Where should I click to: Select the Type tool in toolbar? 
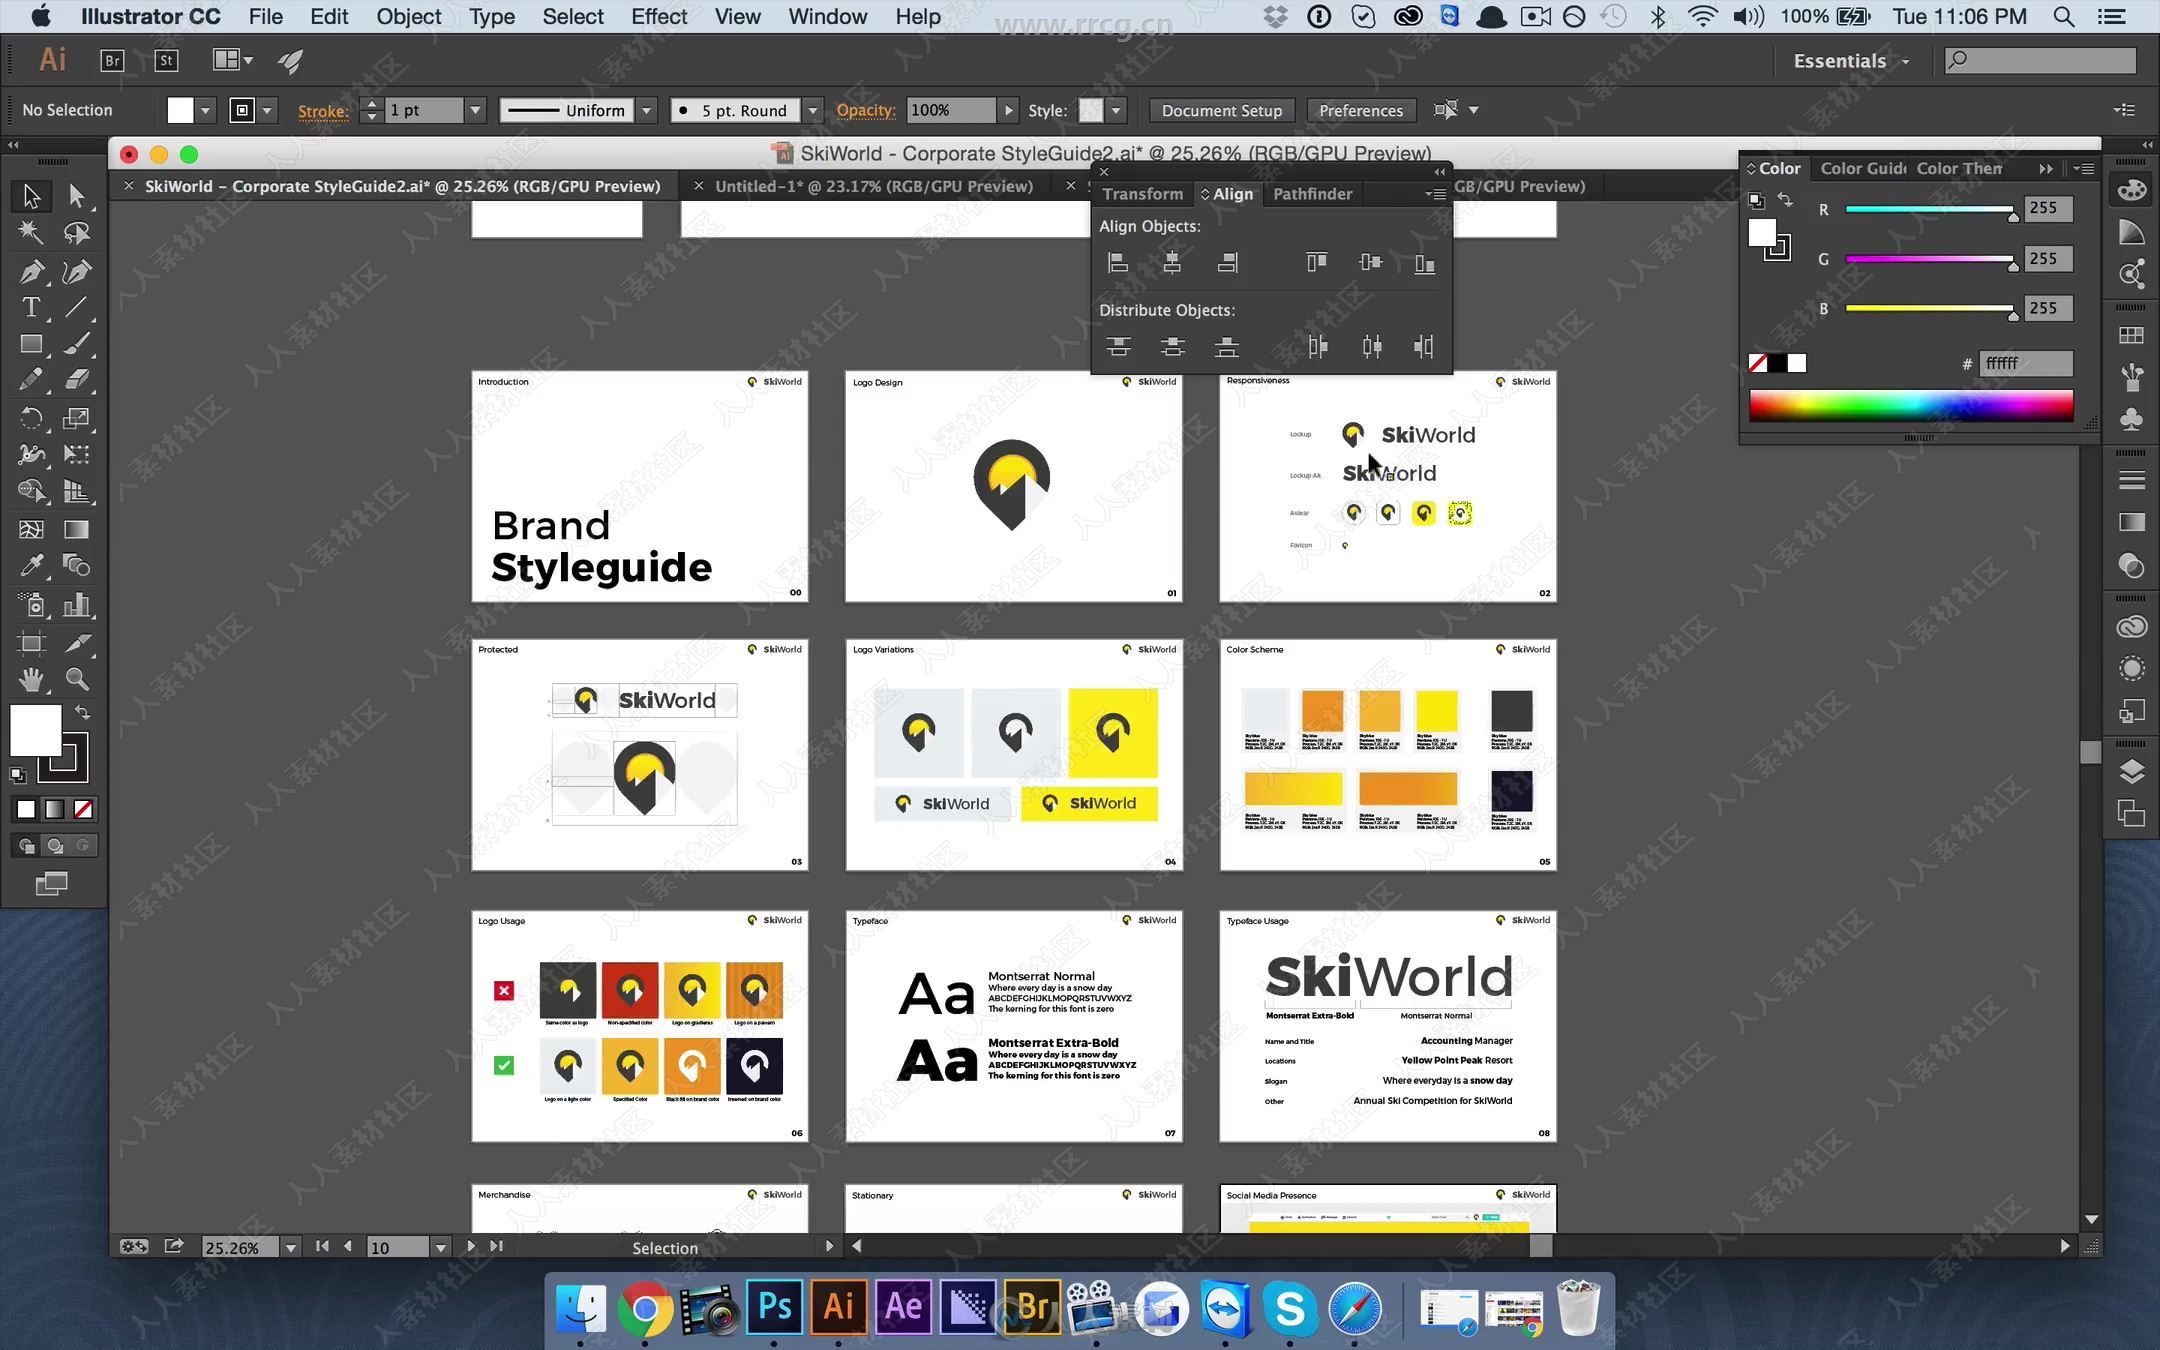click(x=28, y=306)
